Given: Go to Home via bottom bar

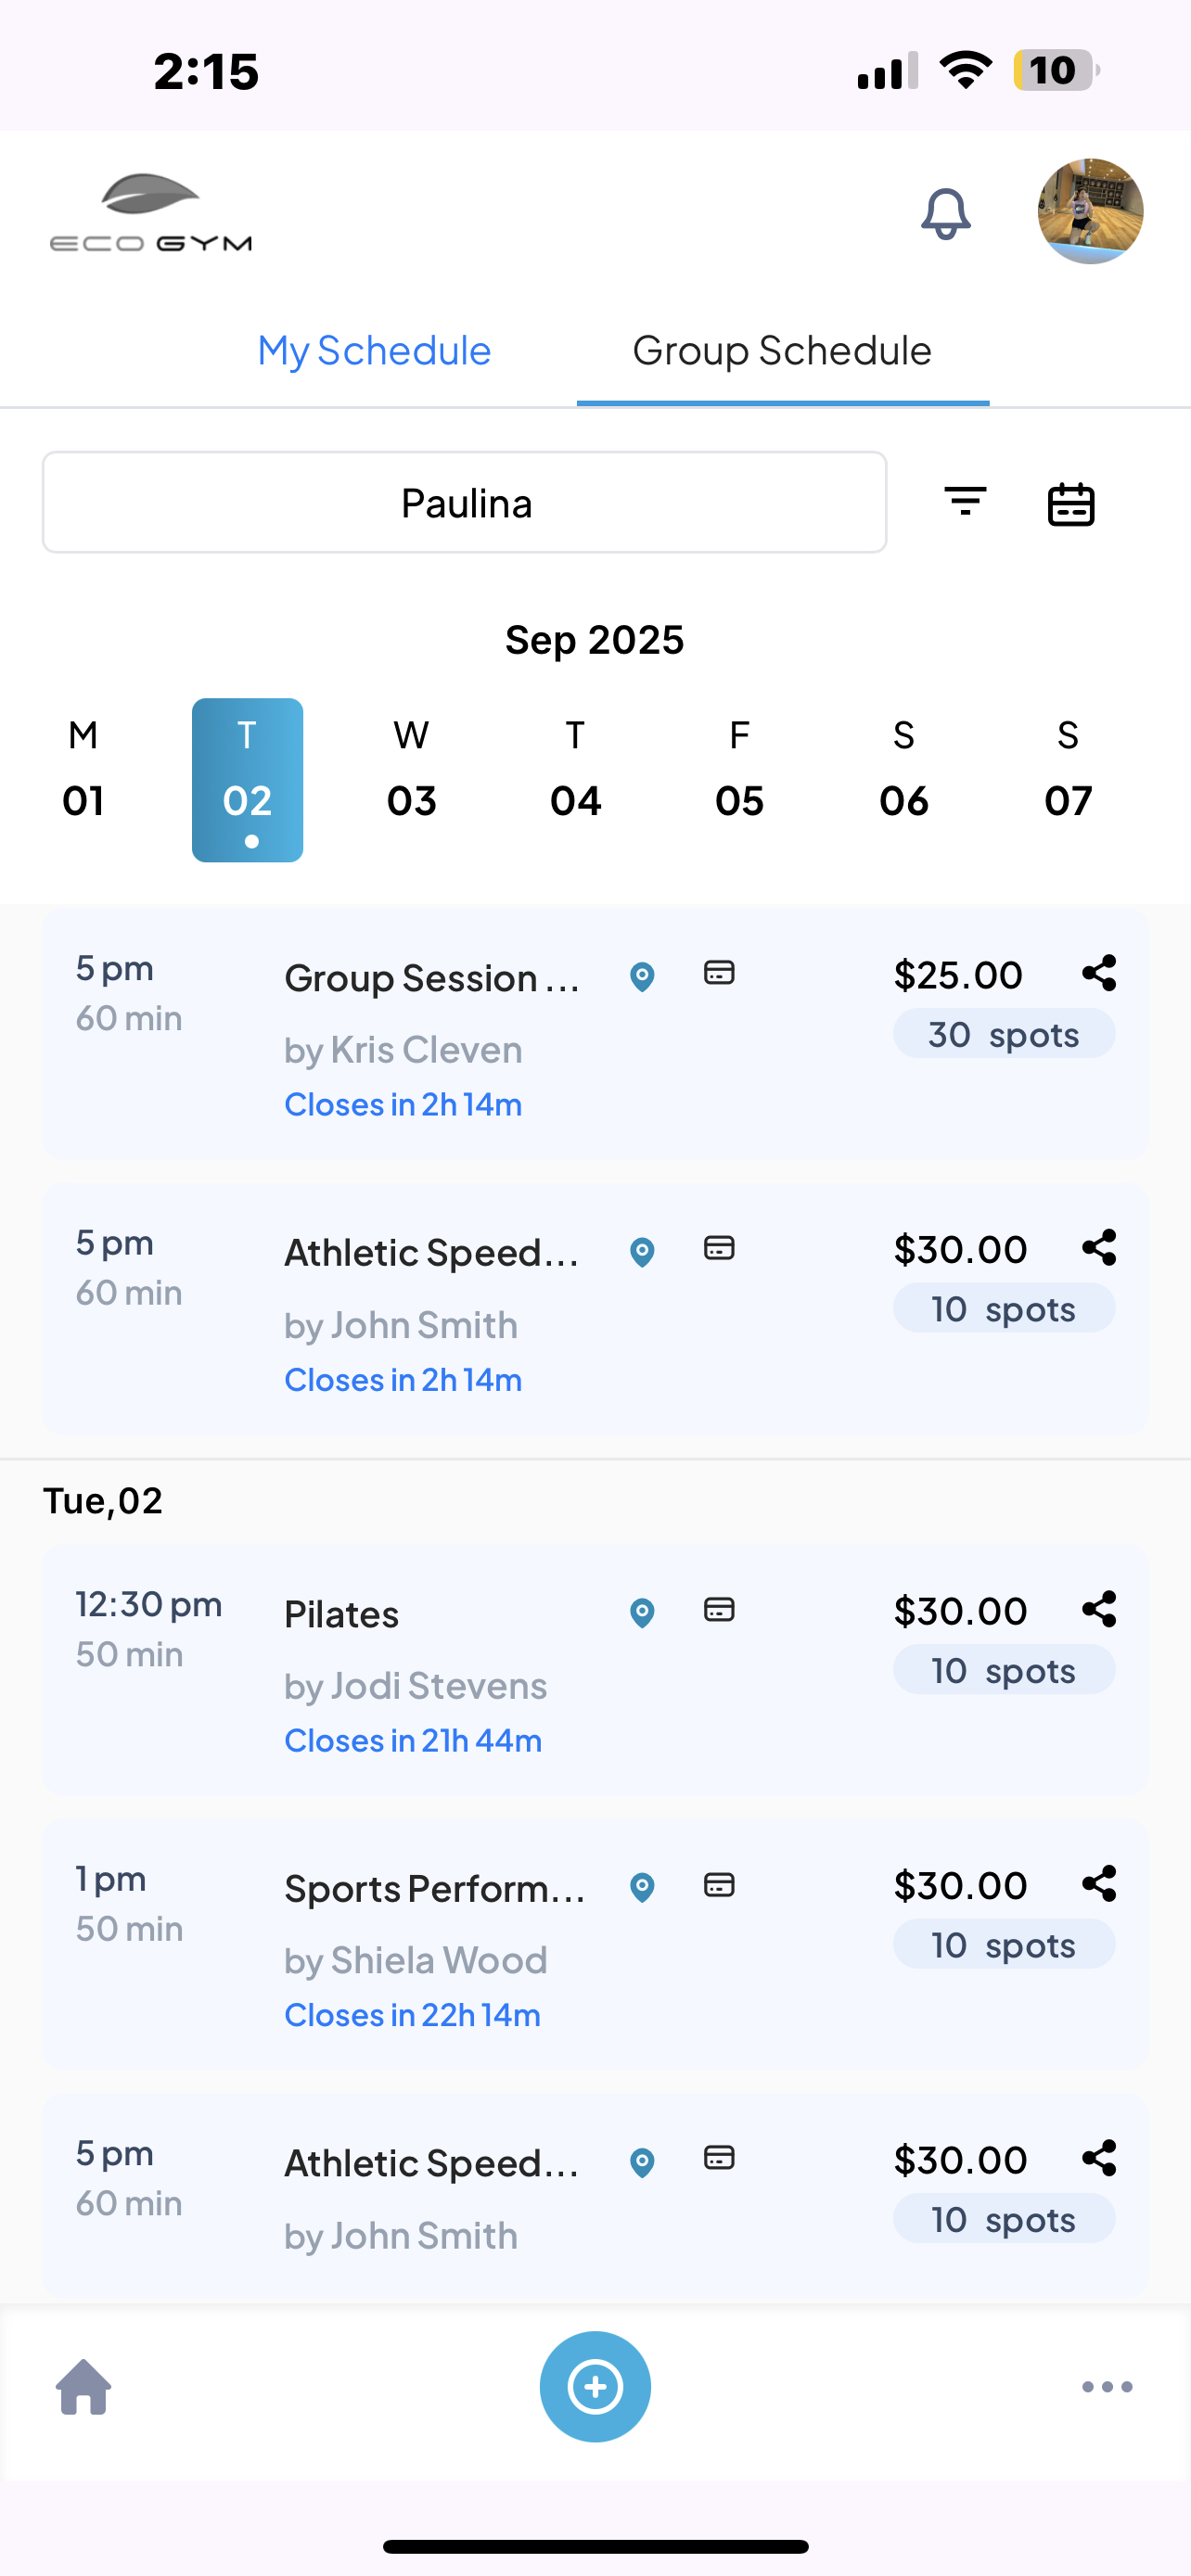Looking at the screenshot, I should pyautogui.click(x=84, y=2387).
